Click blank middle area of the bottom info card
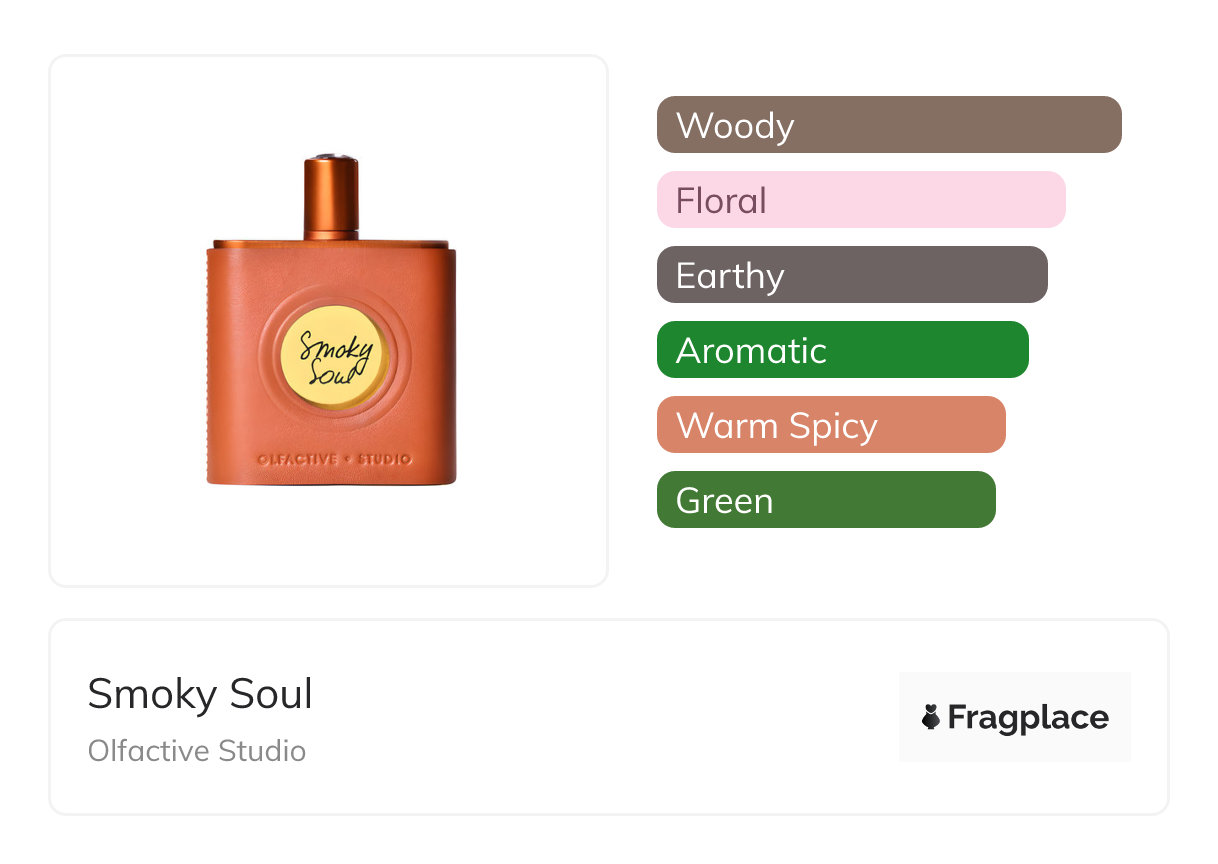The height and width of the screenshot is (864, 1218). [600, 717]
